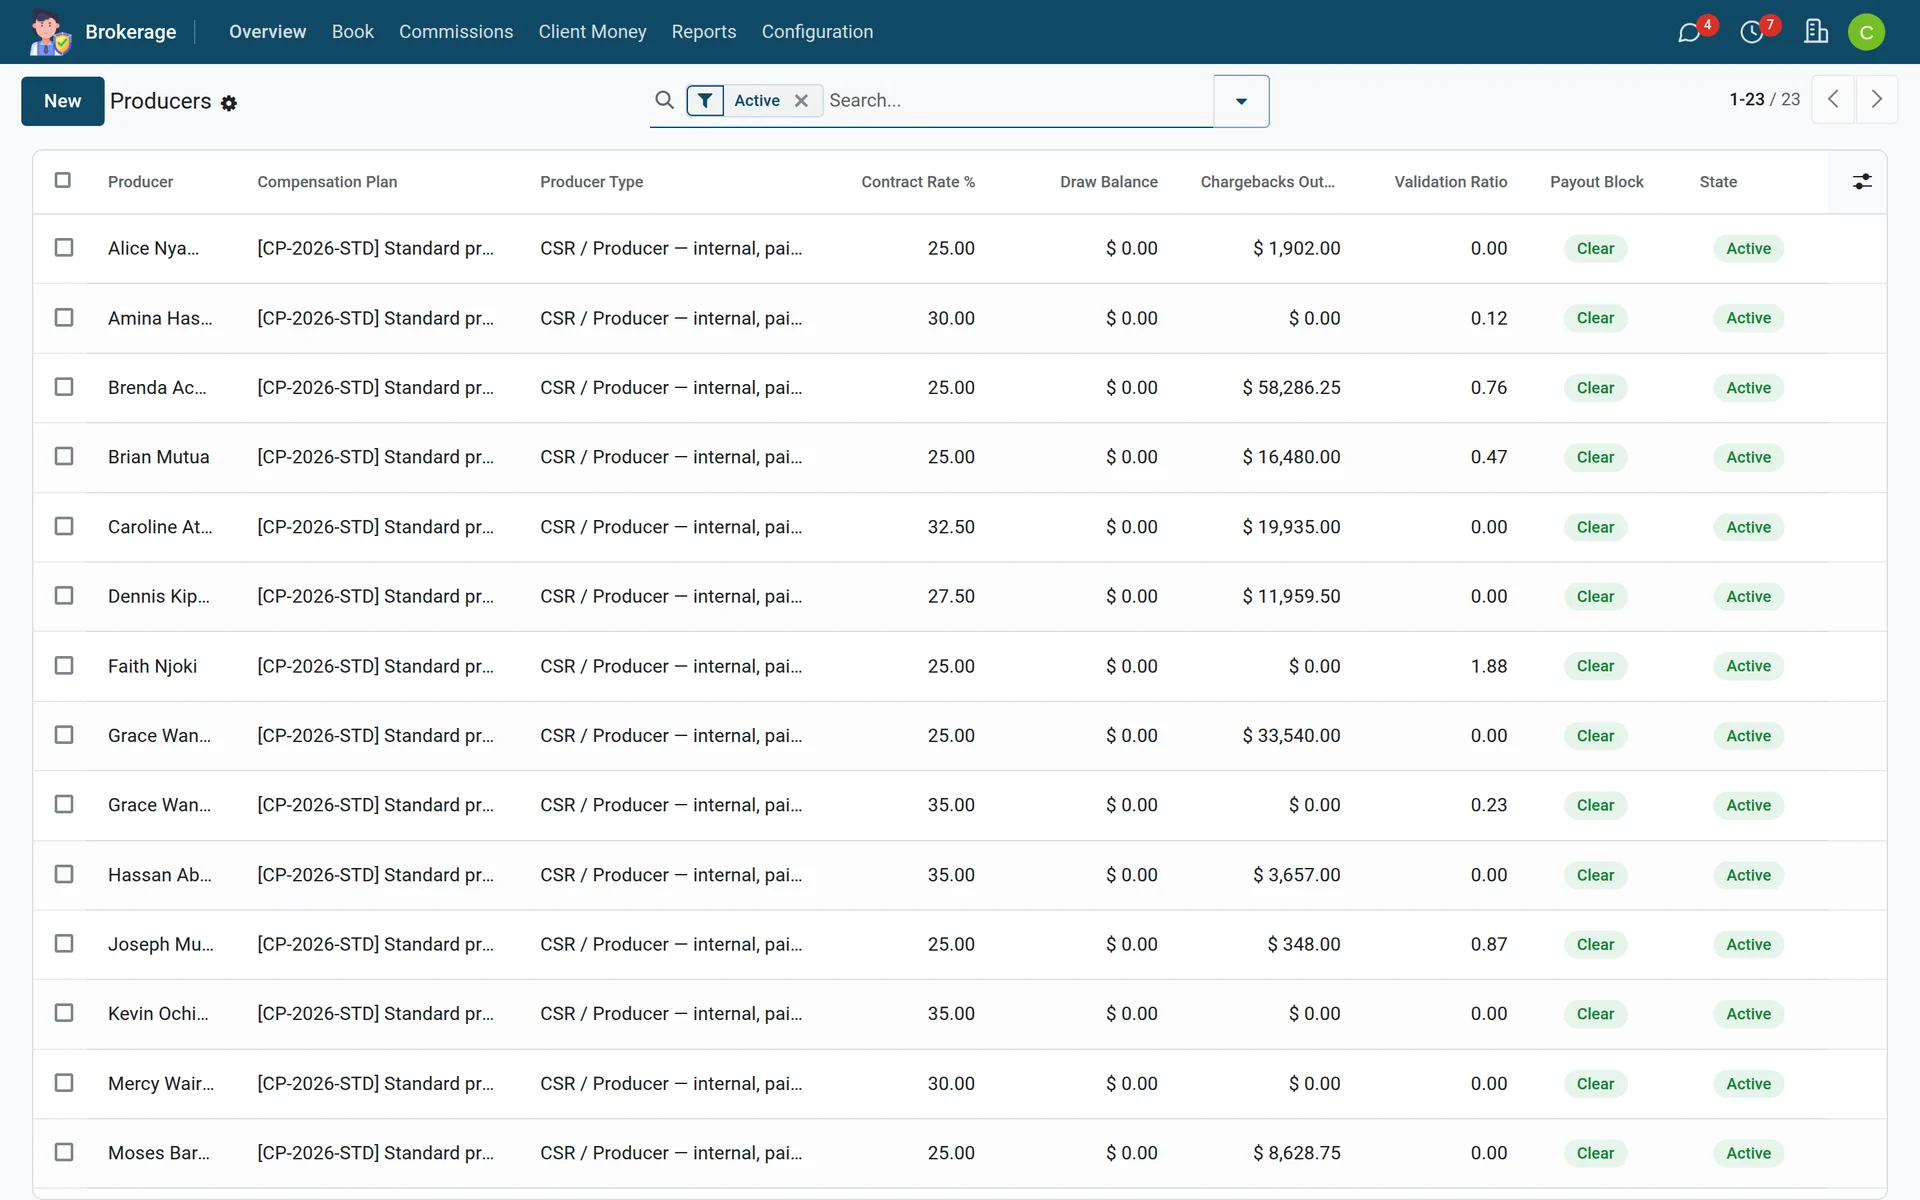Image resolution: width=1920 pixels, height=1200 pixels.
Task: Open the Caroline At... producer row
Action: 959,527
